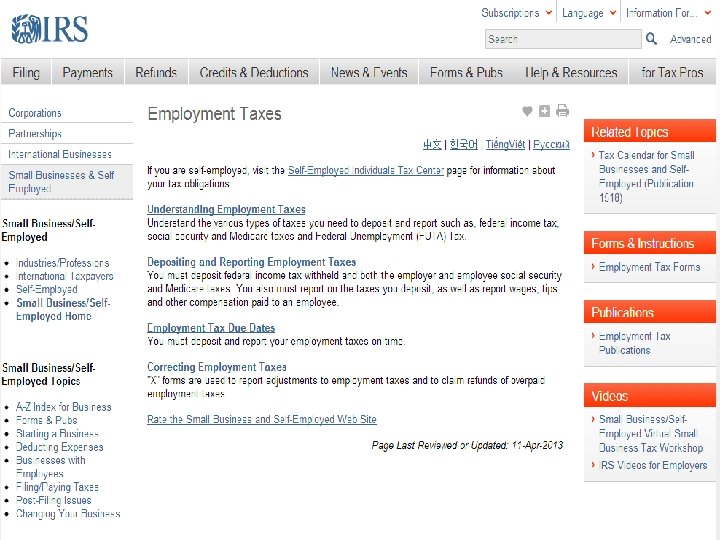720x540 pixels.
Task: Open the Language dropdown
Action: click(x=589, y=13)
